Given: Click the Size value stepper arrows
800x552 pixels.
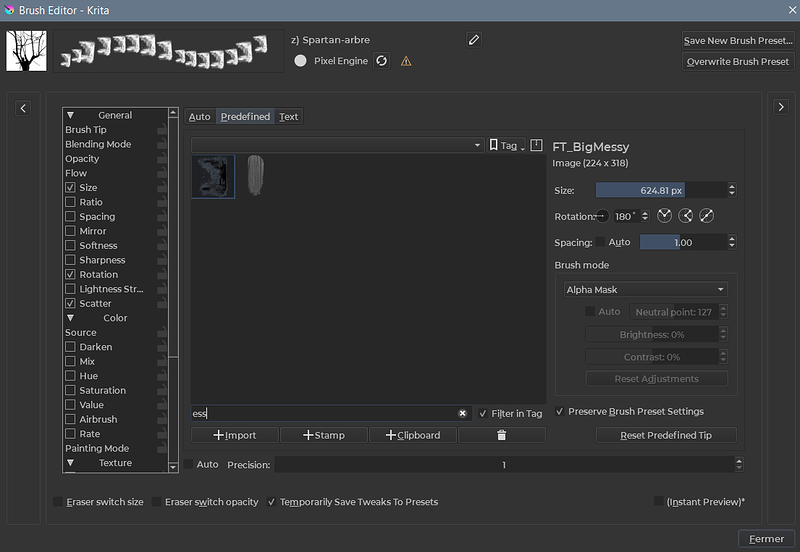Looking at the screenshot, I should [732, 190].
